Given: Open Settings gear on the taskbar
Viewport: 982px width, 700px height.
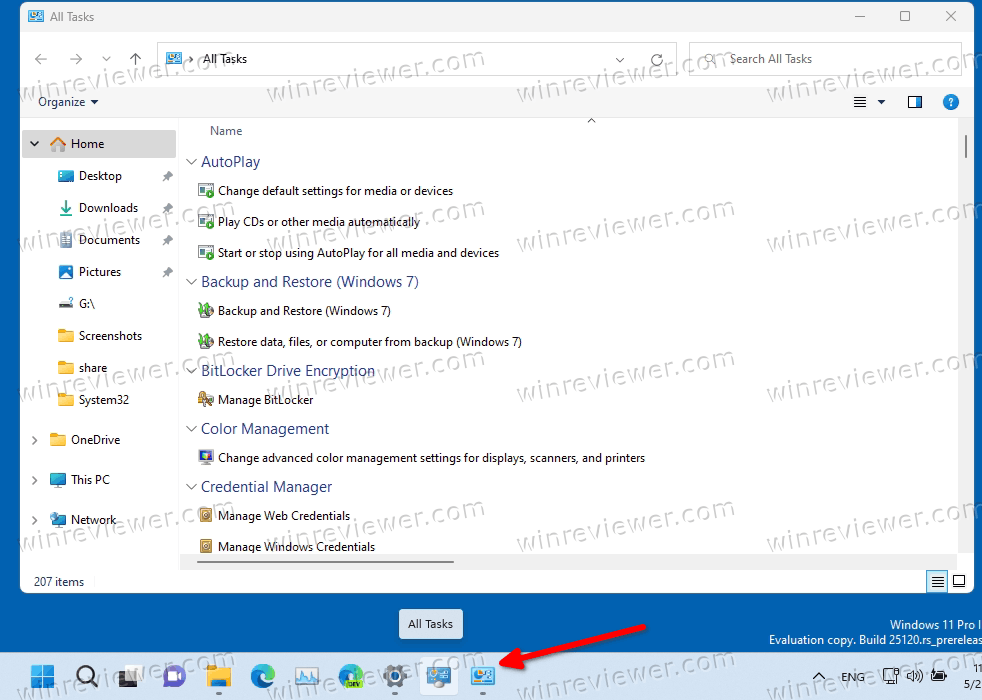Looking at the screenshot, I should tap(395, 676).
